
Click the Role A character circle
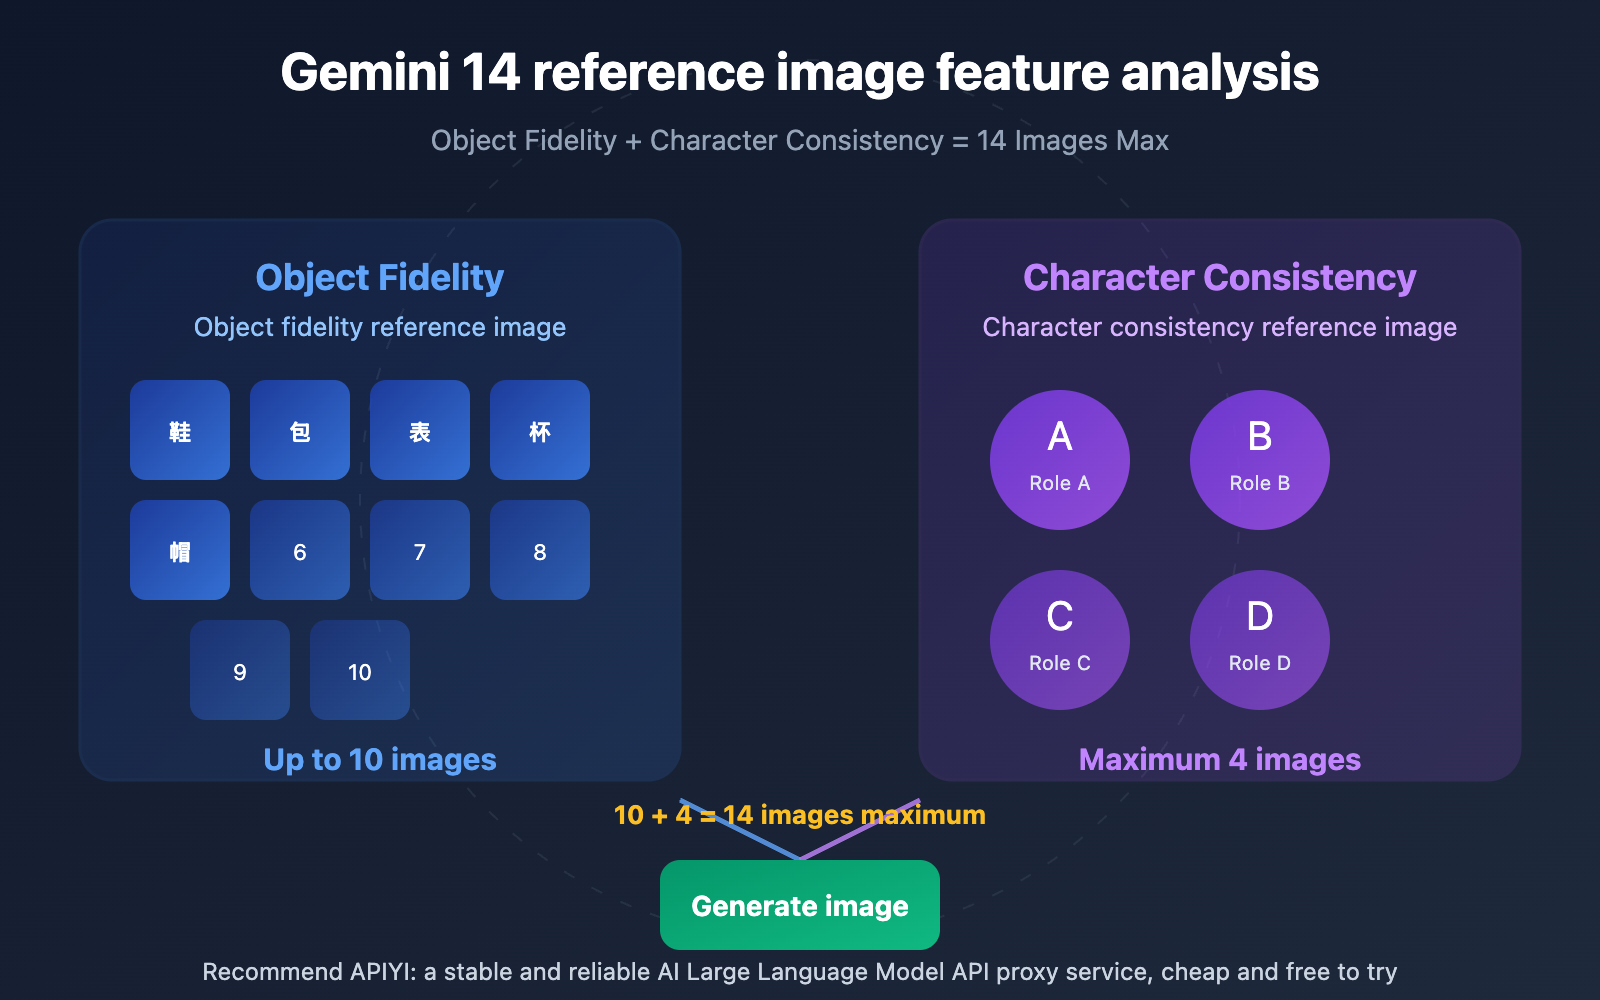[x=1059, y=459]
